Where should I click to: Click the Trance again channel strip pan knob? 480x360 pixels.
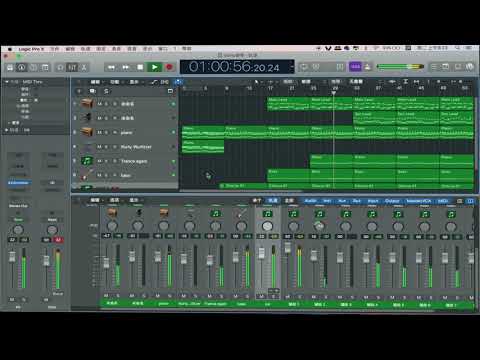coord(215,226)
